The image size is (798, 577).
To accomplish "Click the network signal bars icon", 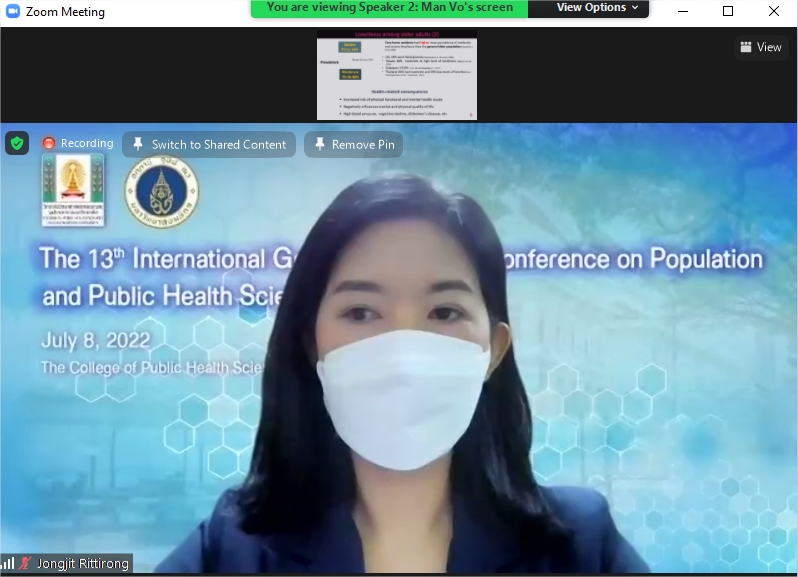I will pyautogui.click(x=8, y=564).
